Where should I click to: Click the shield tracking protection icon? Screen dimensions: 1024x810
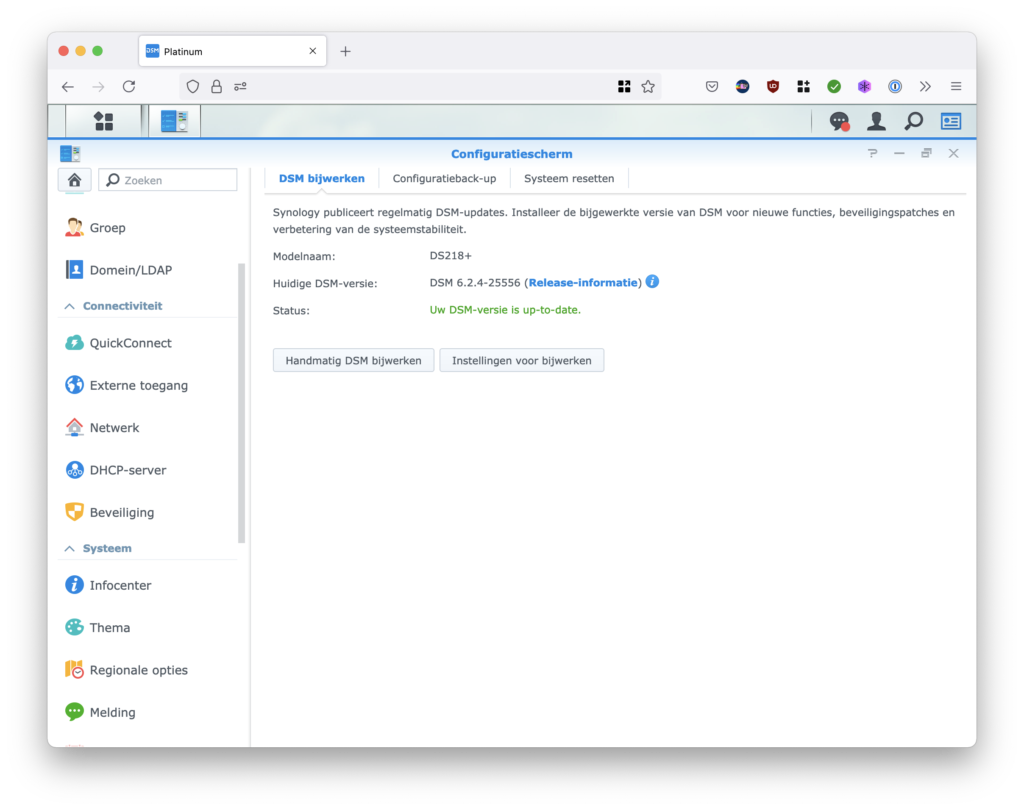point(193,86)
